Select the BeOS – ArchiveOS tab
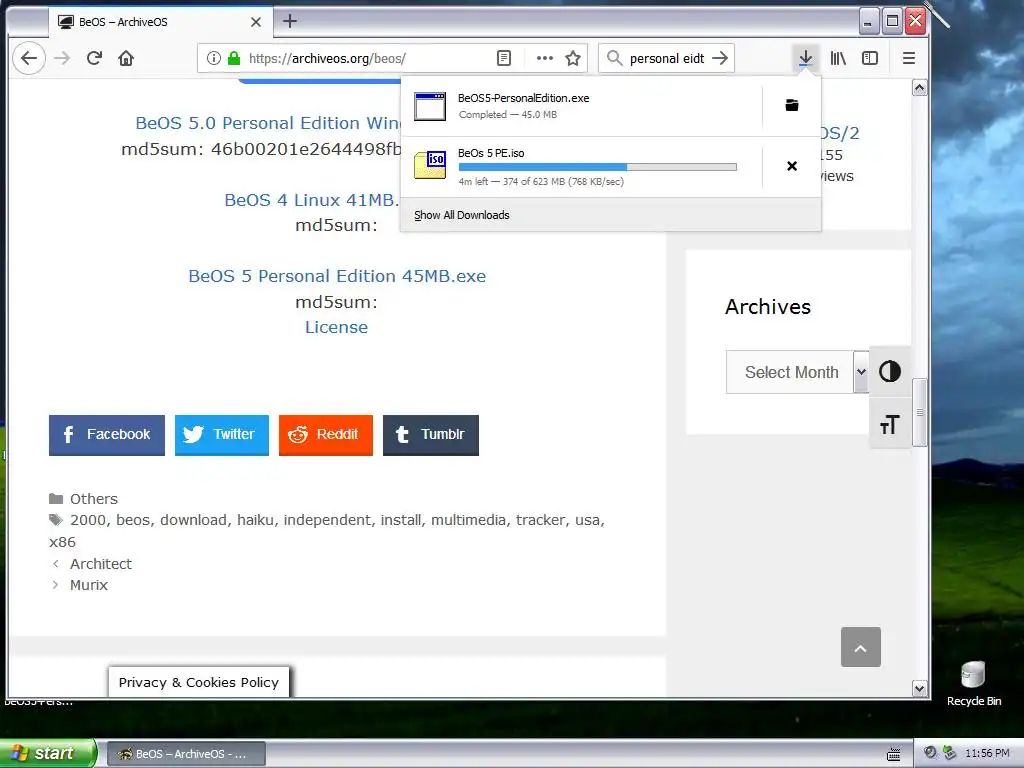The height and width of the screenshot is (768, 1024). point(160,22)
